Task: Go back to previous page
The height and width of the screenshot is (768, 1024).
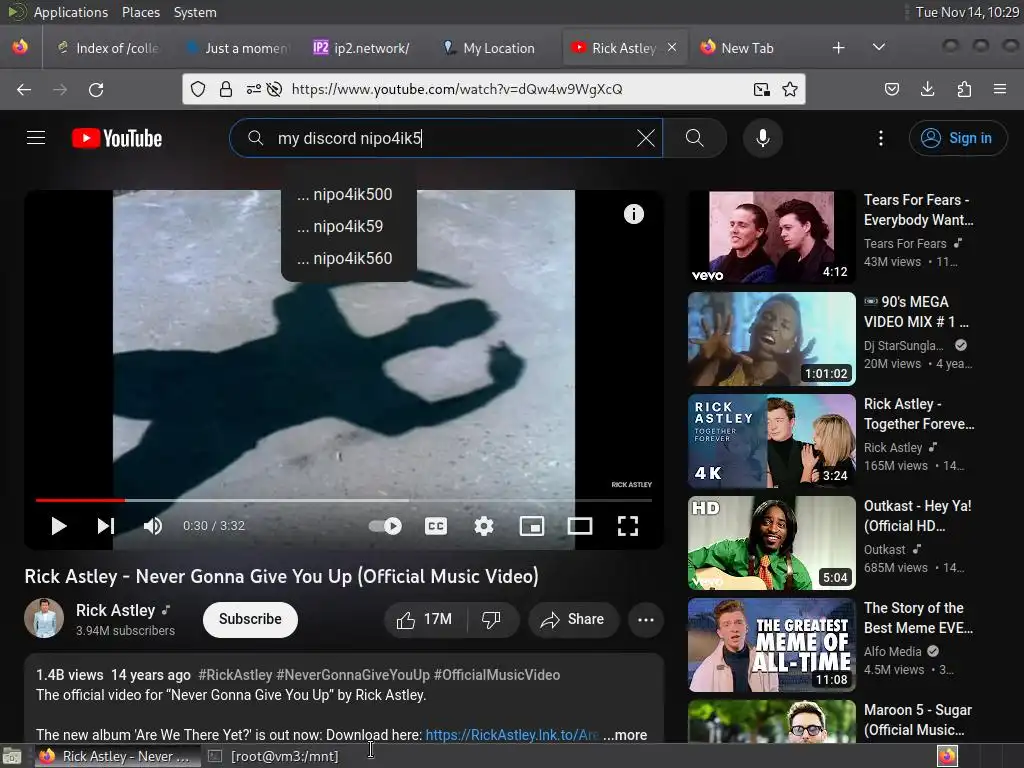Action: tap(24, 89)
